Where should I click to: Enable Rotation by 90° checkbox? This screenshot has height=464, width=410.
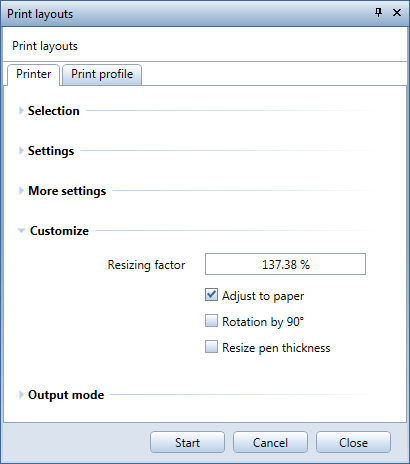(211, 321)
